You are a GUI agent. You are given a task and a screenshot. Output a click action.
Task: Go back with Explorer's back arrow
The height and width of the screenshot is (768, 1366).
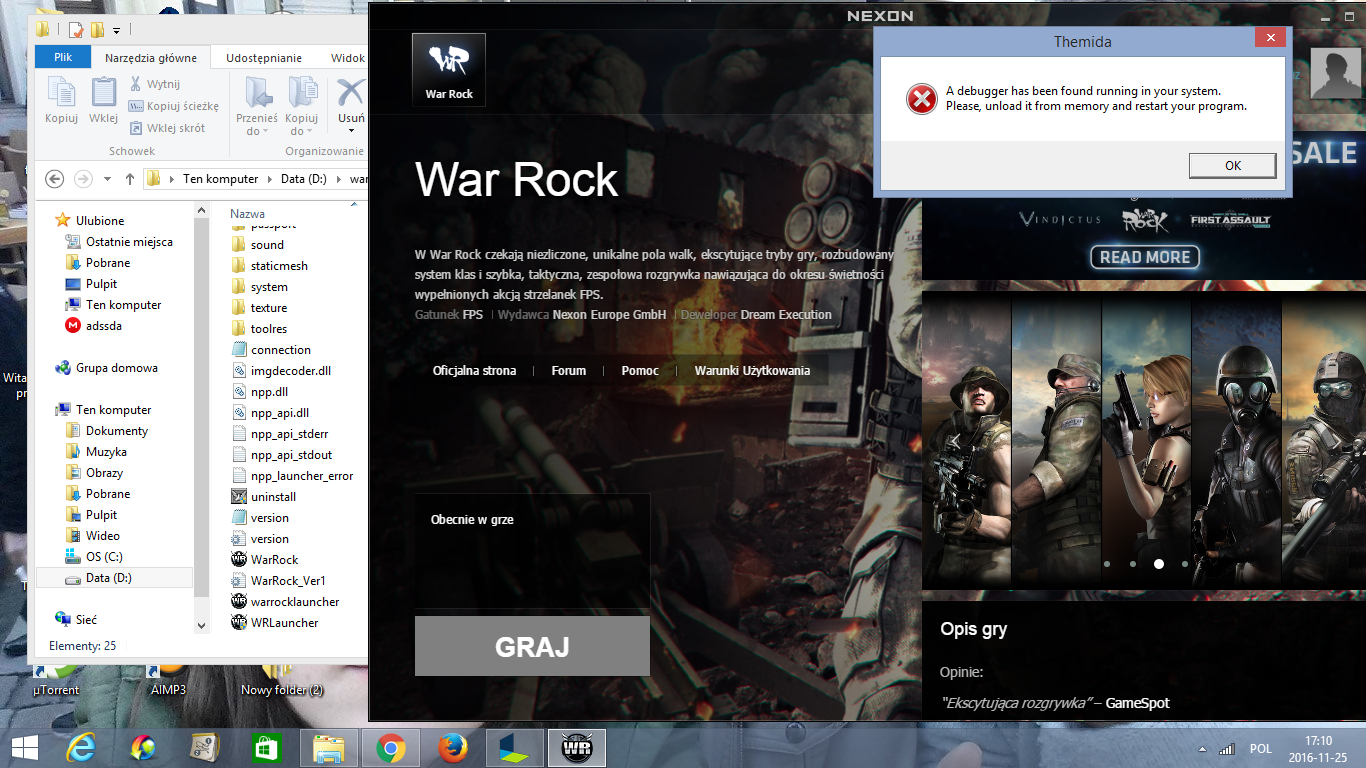(x=55, y=179)
